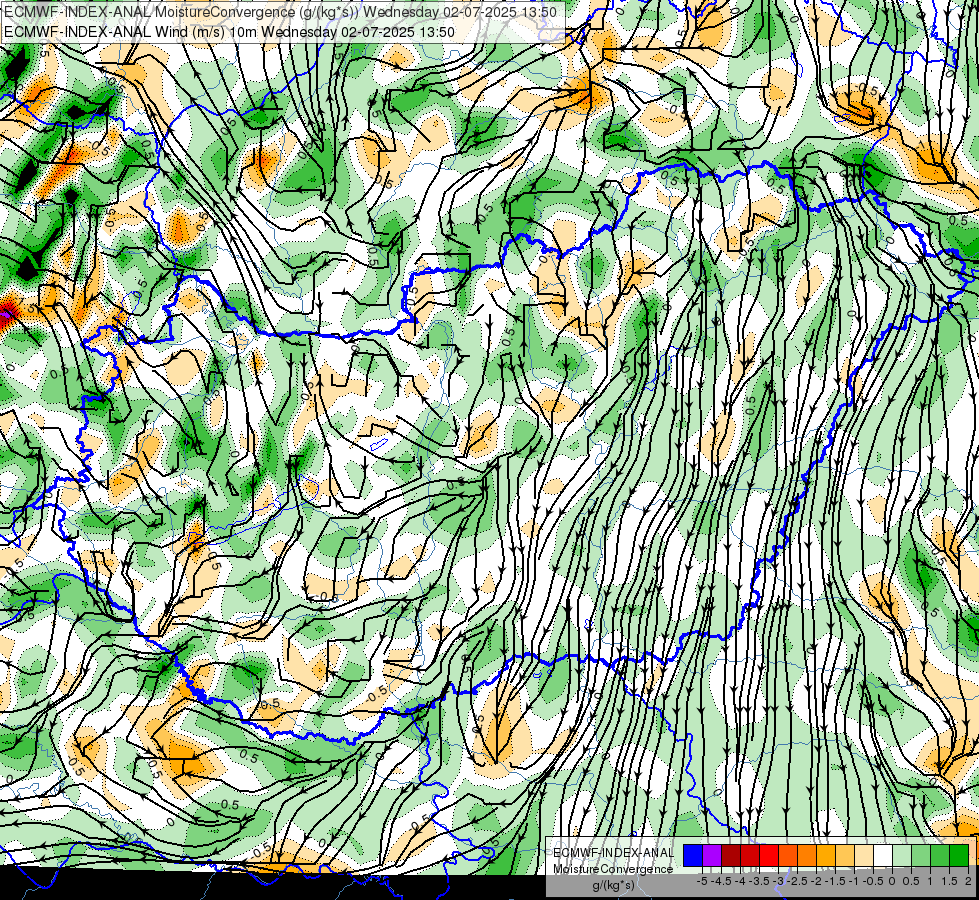
Task: Click the -3.5 legend tick label
Action: pos(759,881)
